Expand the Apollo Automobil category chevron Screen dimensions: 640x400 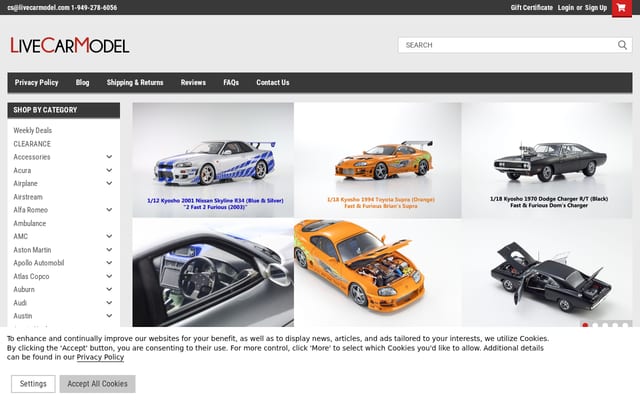109,263
